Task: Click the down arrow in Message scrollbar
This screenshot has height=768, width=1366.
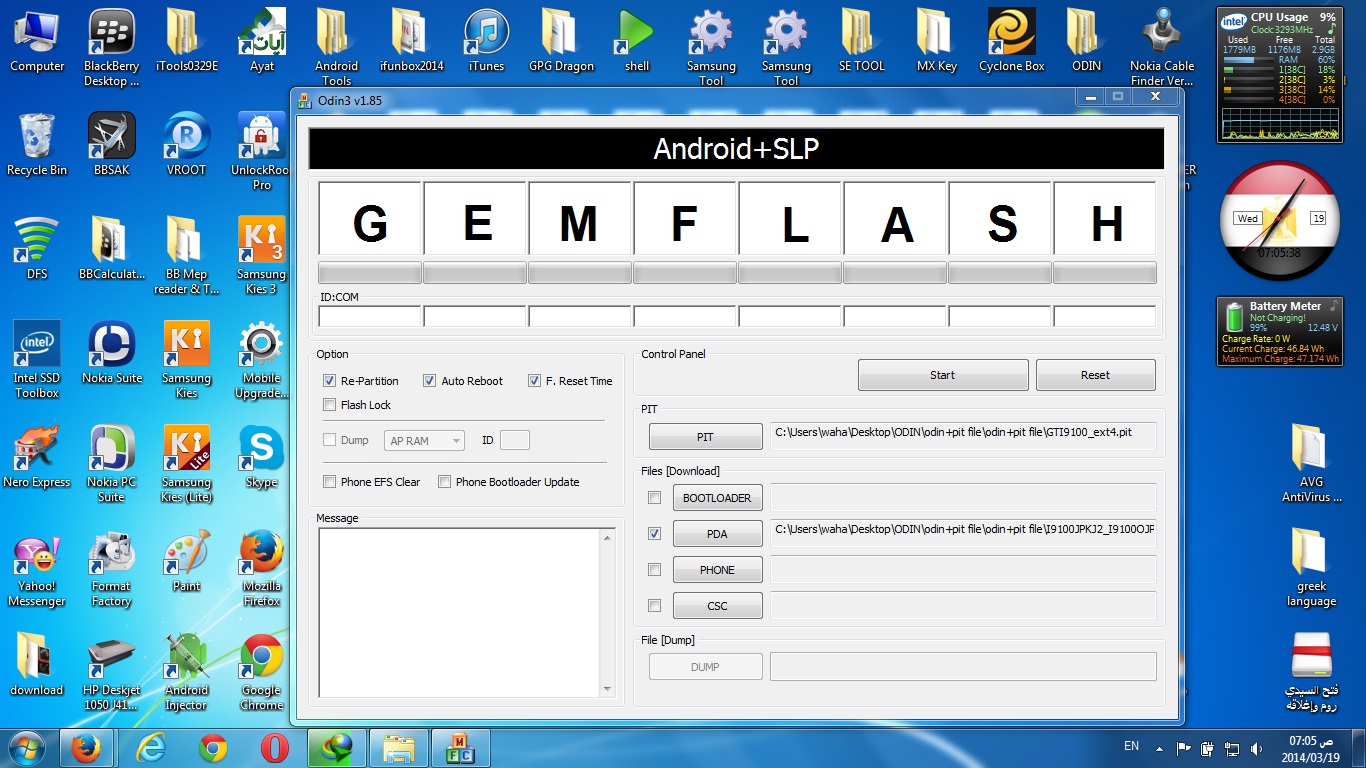Action: (607, 688)
